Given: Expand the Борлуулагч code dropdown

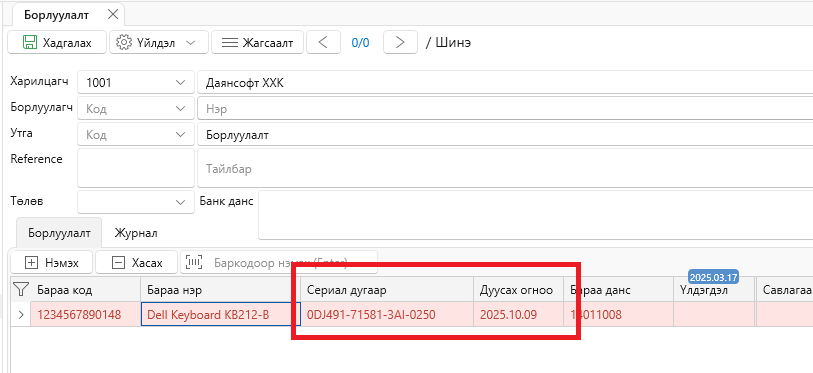Looking at the screenshot, I should 180,108.
